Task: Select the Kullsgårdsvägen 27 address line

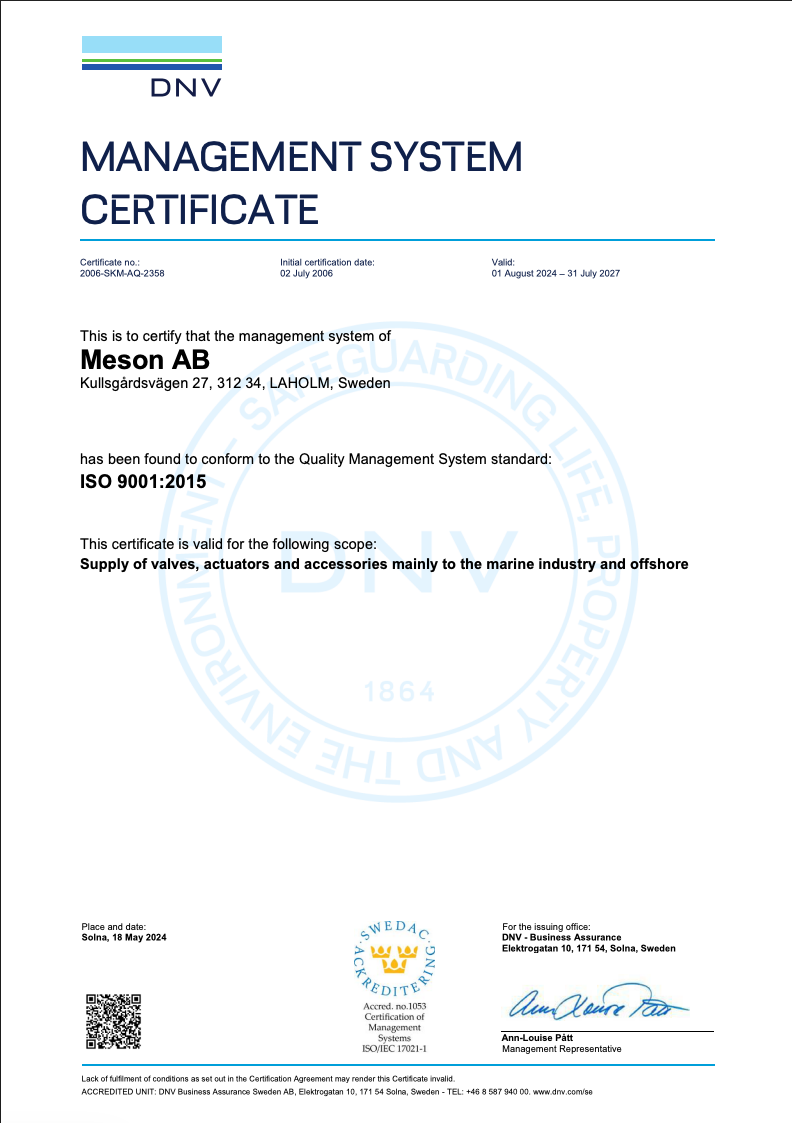Action: pyautogui.click(x=236, y=383)
